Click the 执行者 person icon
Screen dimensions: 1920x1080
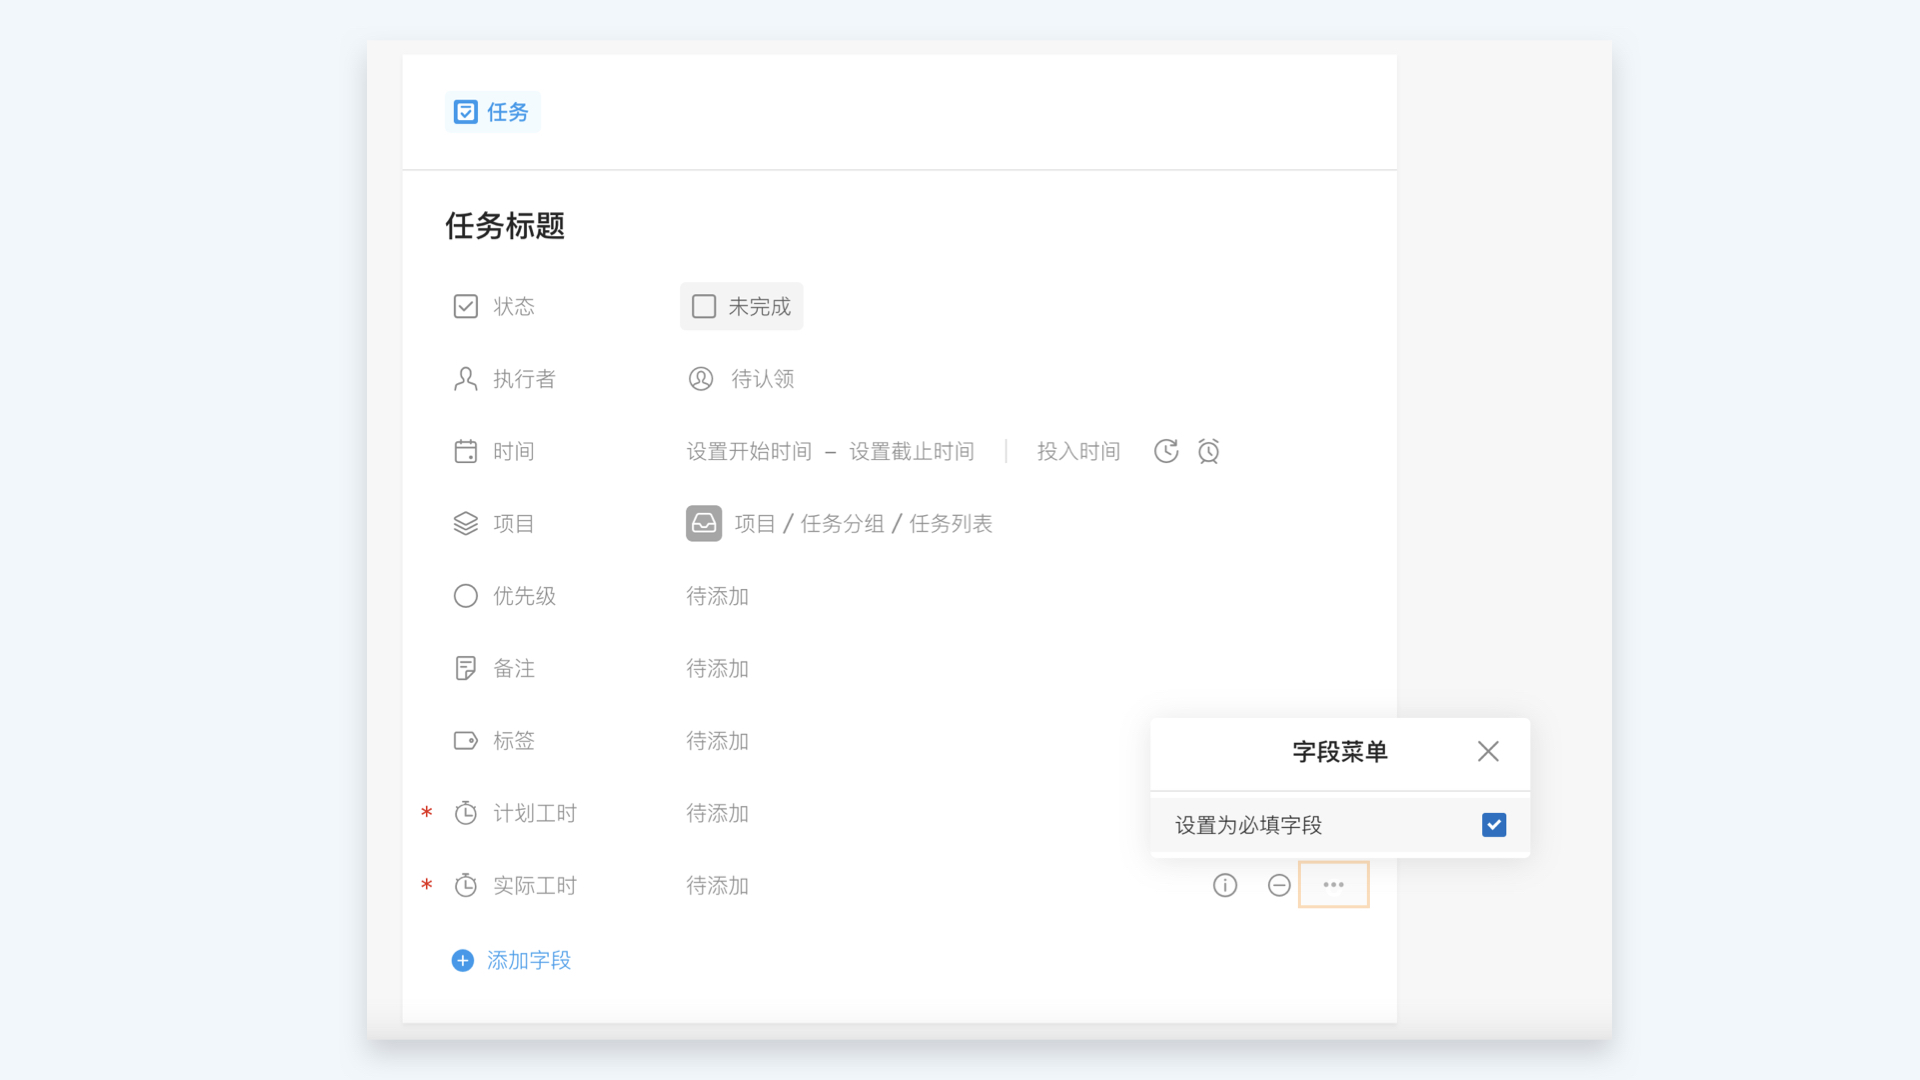[x=466, y=379]
